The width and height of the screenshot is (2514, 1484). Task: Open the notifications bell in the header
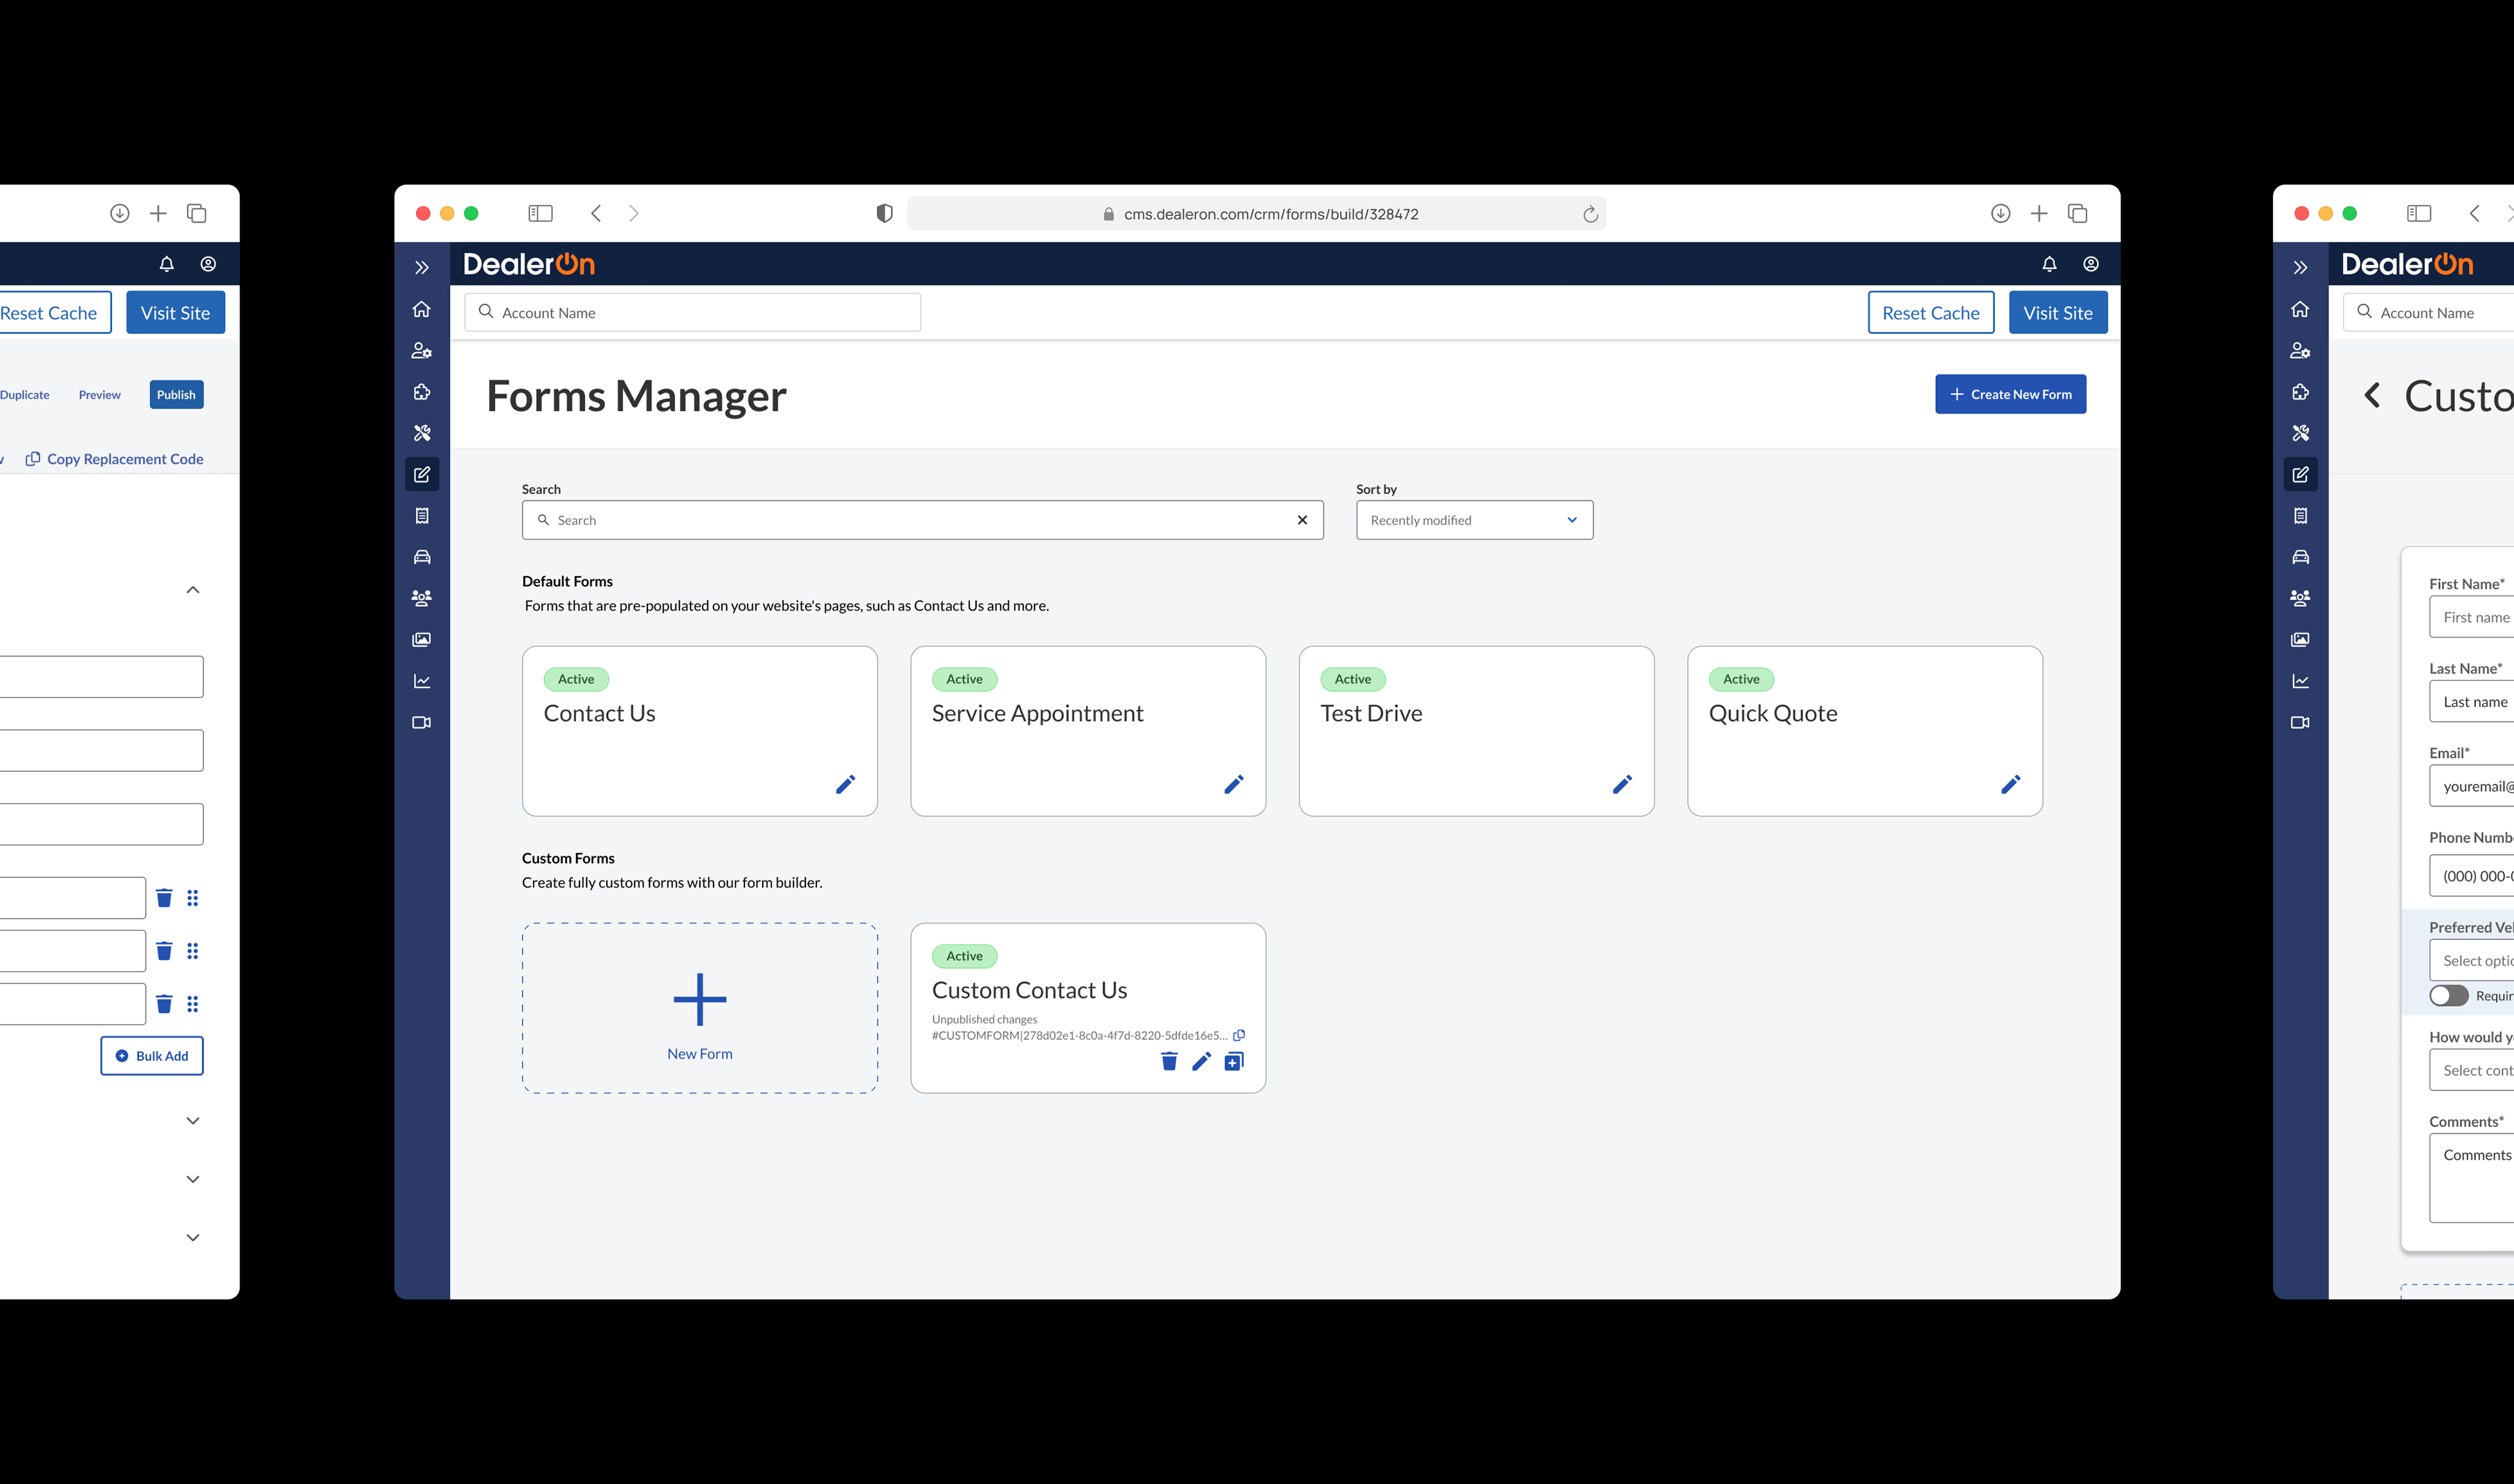[2049, 264]
